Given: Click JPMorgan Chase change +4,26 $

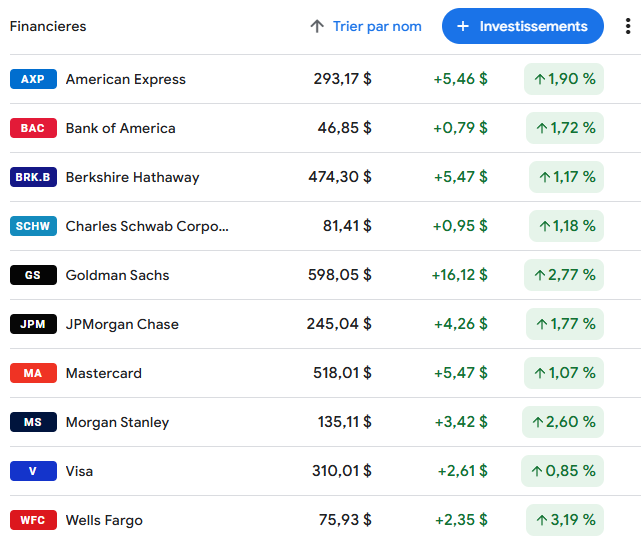Looking at the screenshot, I should [461, 324].
